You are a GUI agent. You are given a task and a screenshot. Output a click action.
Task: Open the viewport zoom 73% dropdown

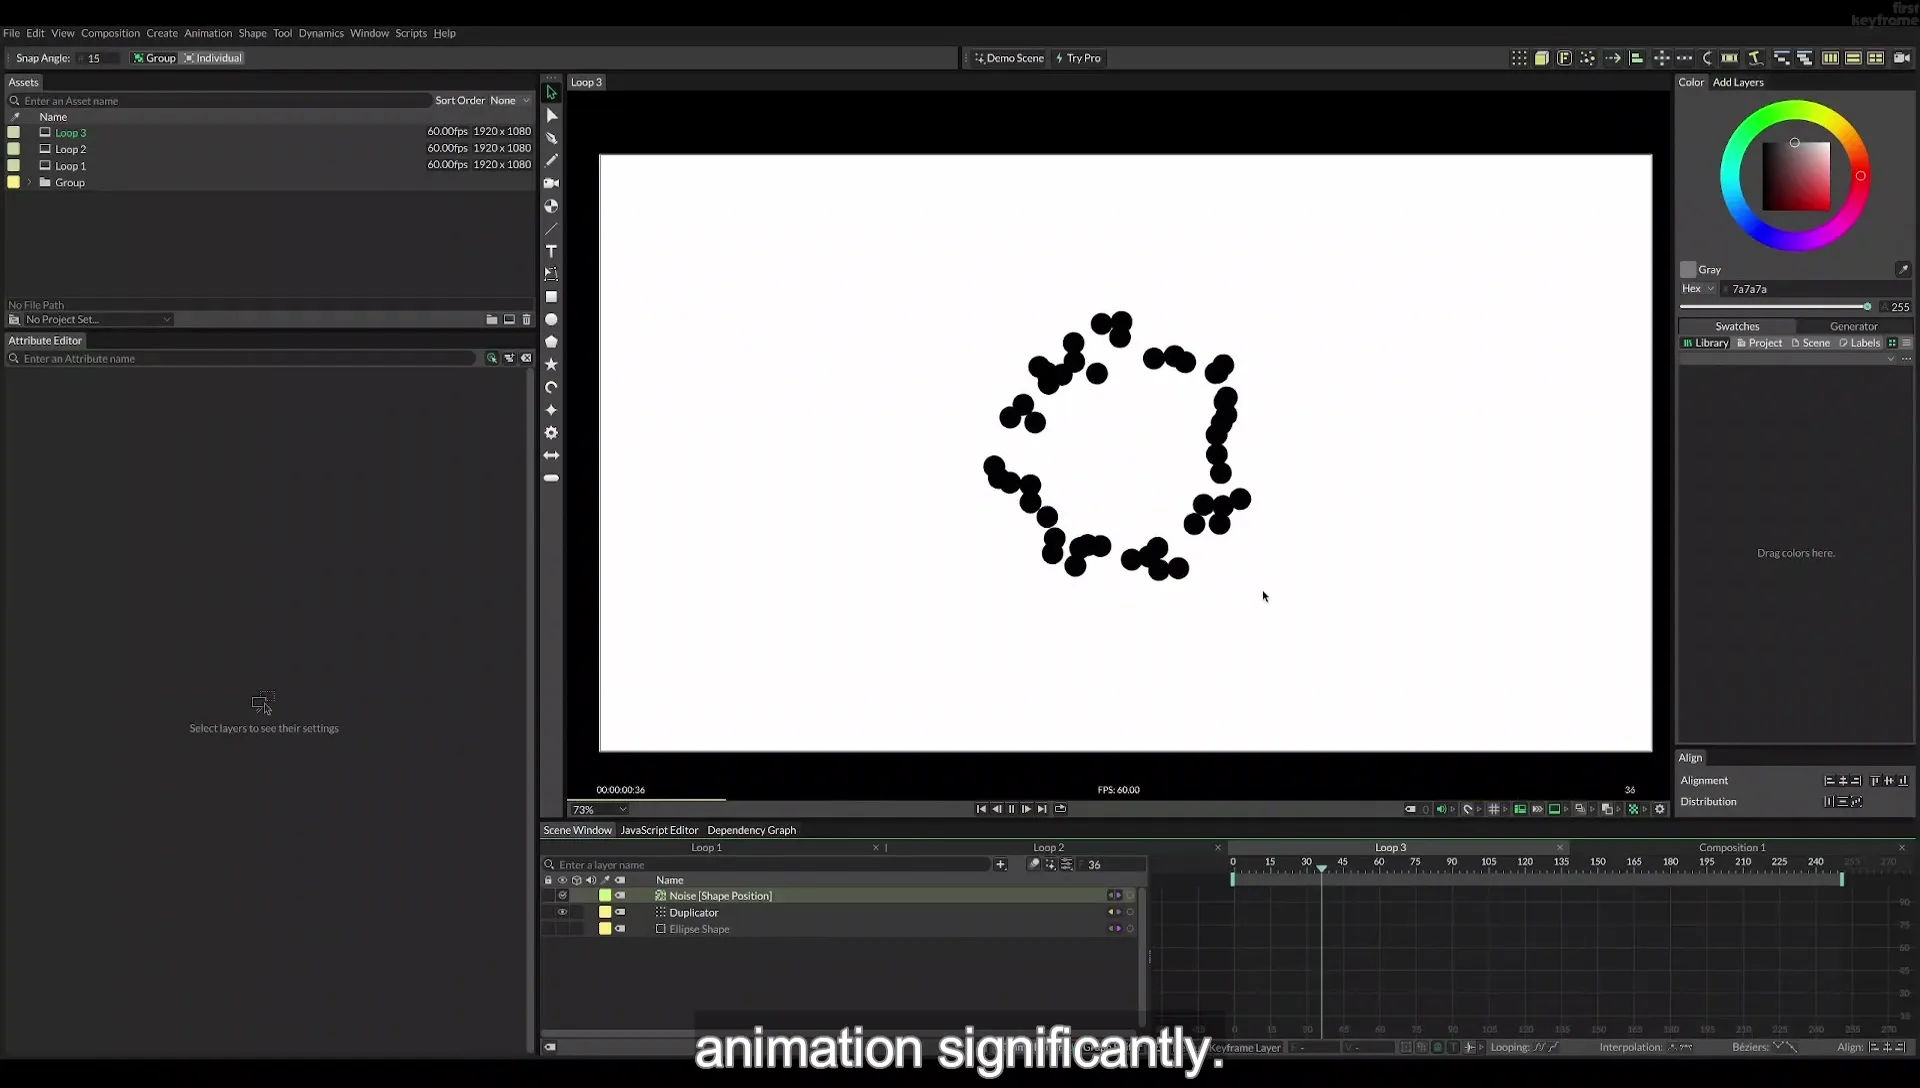598,810
